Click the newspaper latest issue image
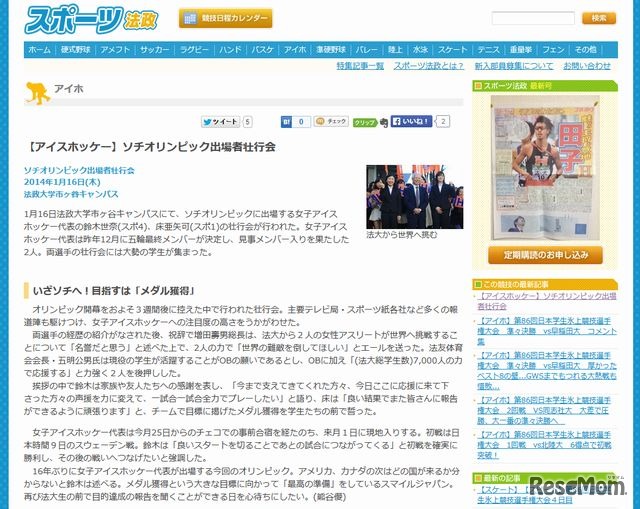The image size is (640, 509). point(545,167)
